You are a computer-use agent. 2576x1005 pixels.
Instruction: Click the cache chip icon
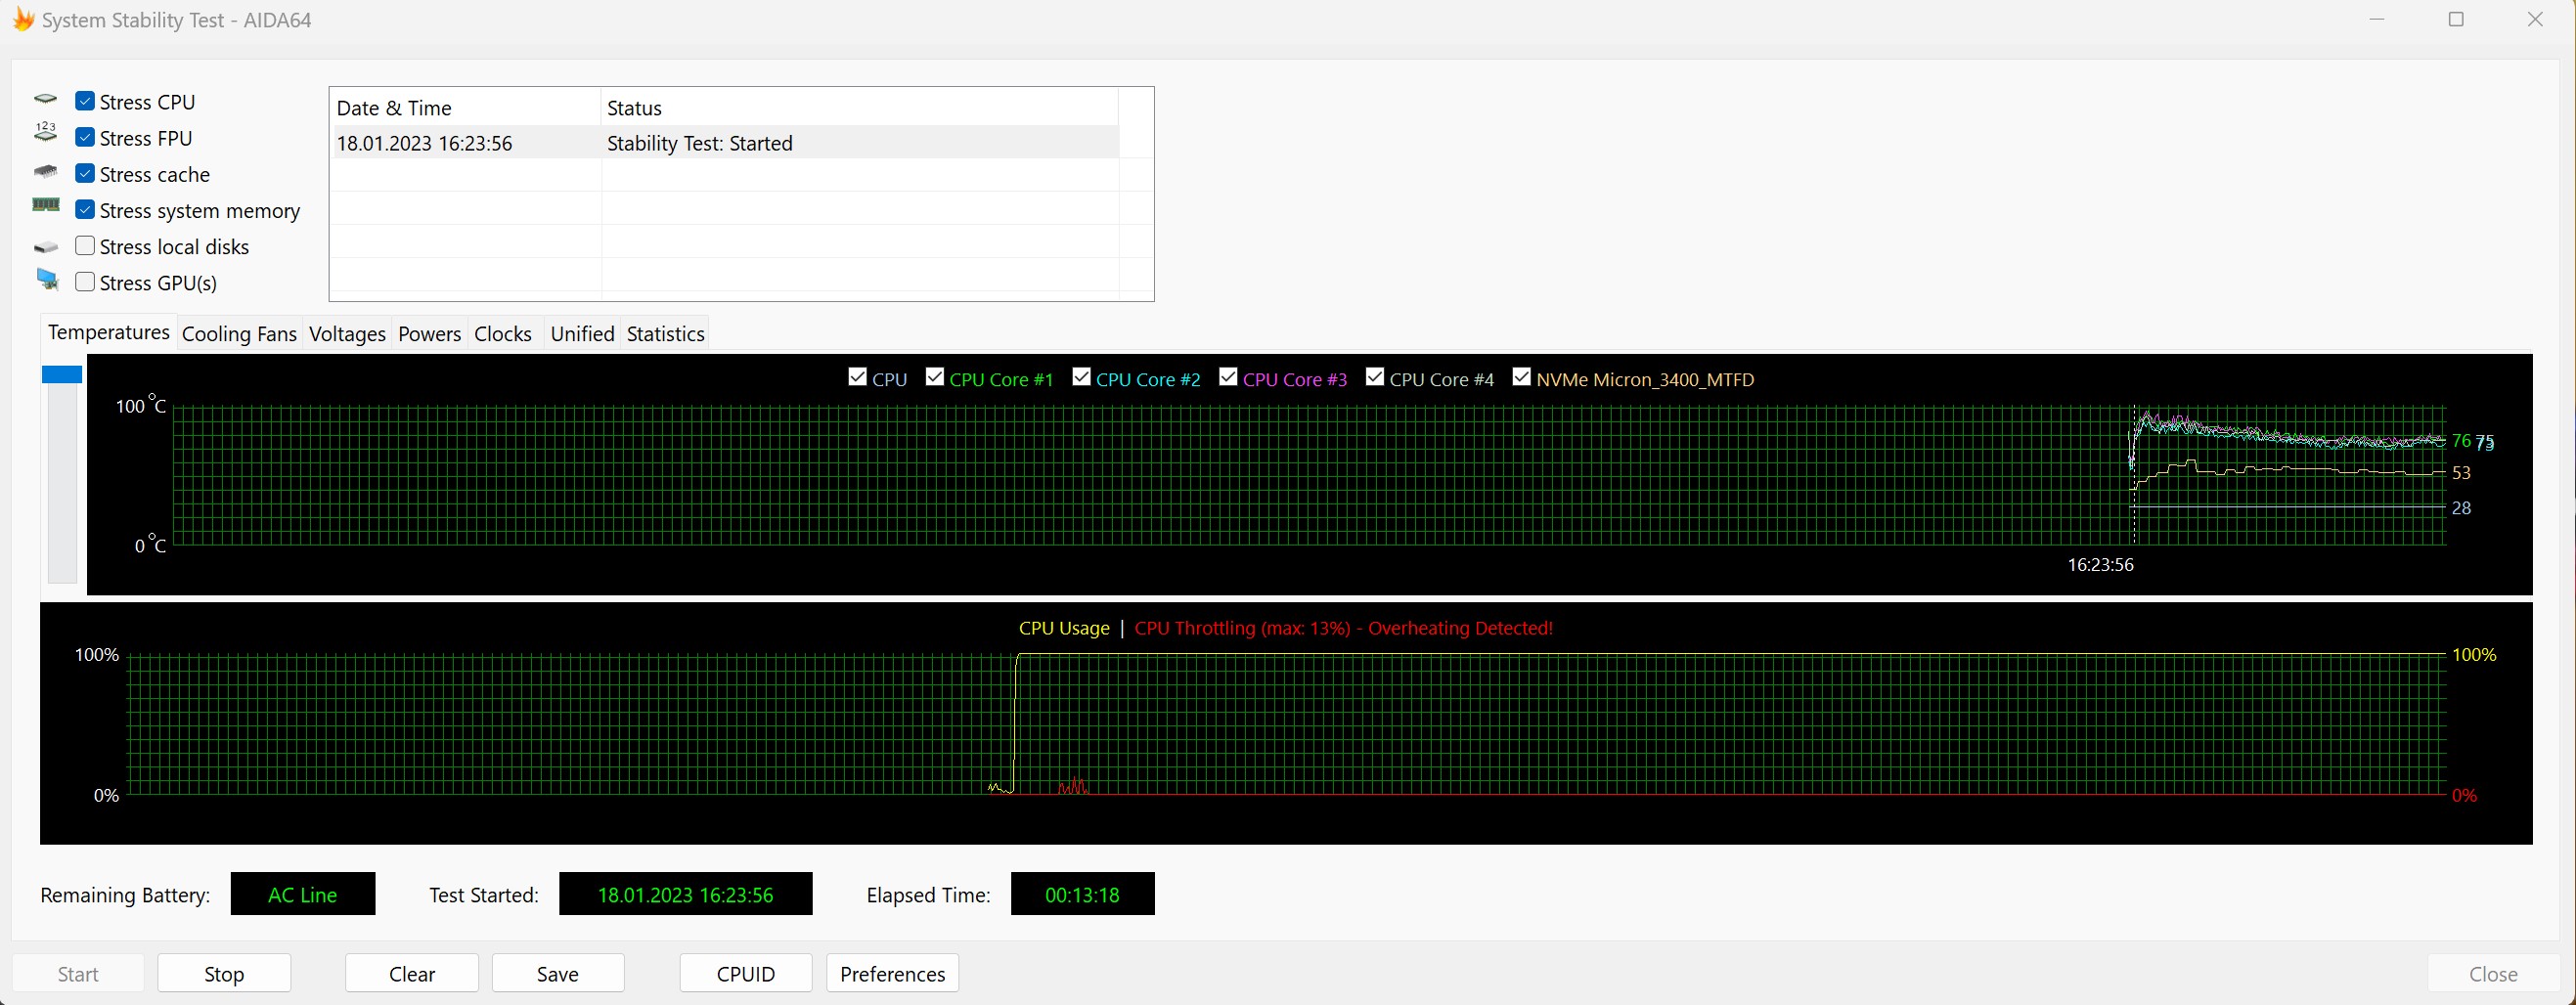point(46,172)
